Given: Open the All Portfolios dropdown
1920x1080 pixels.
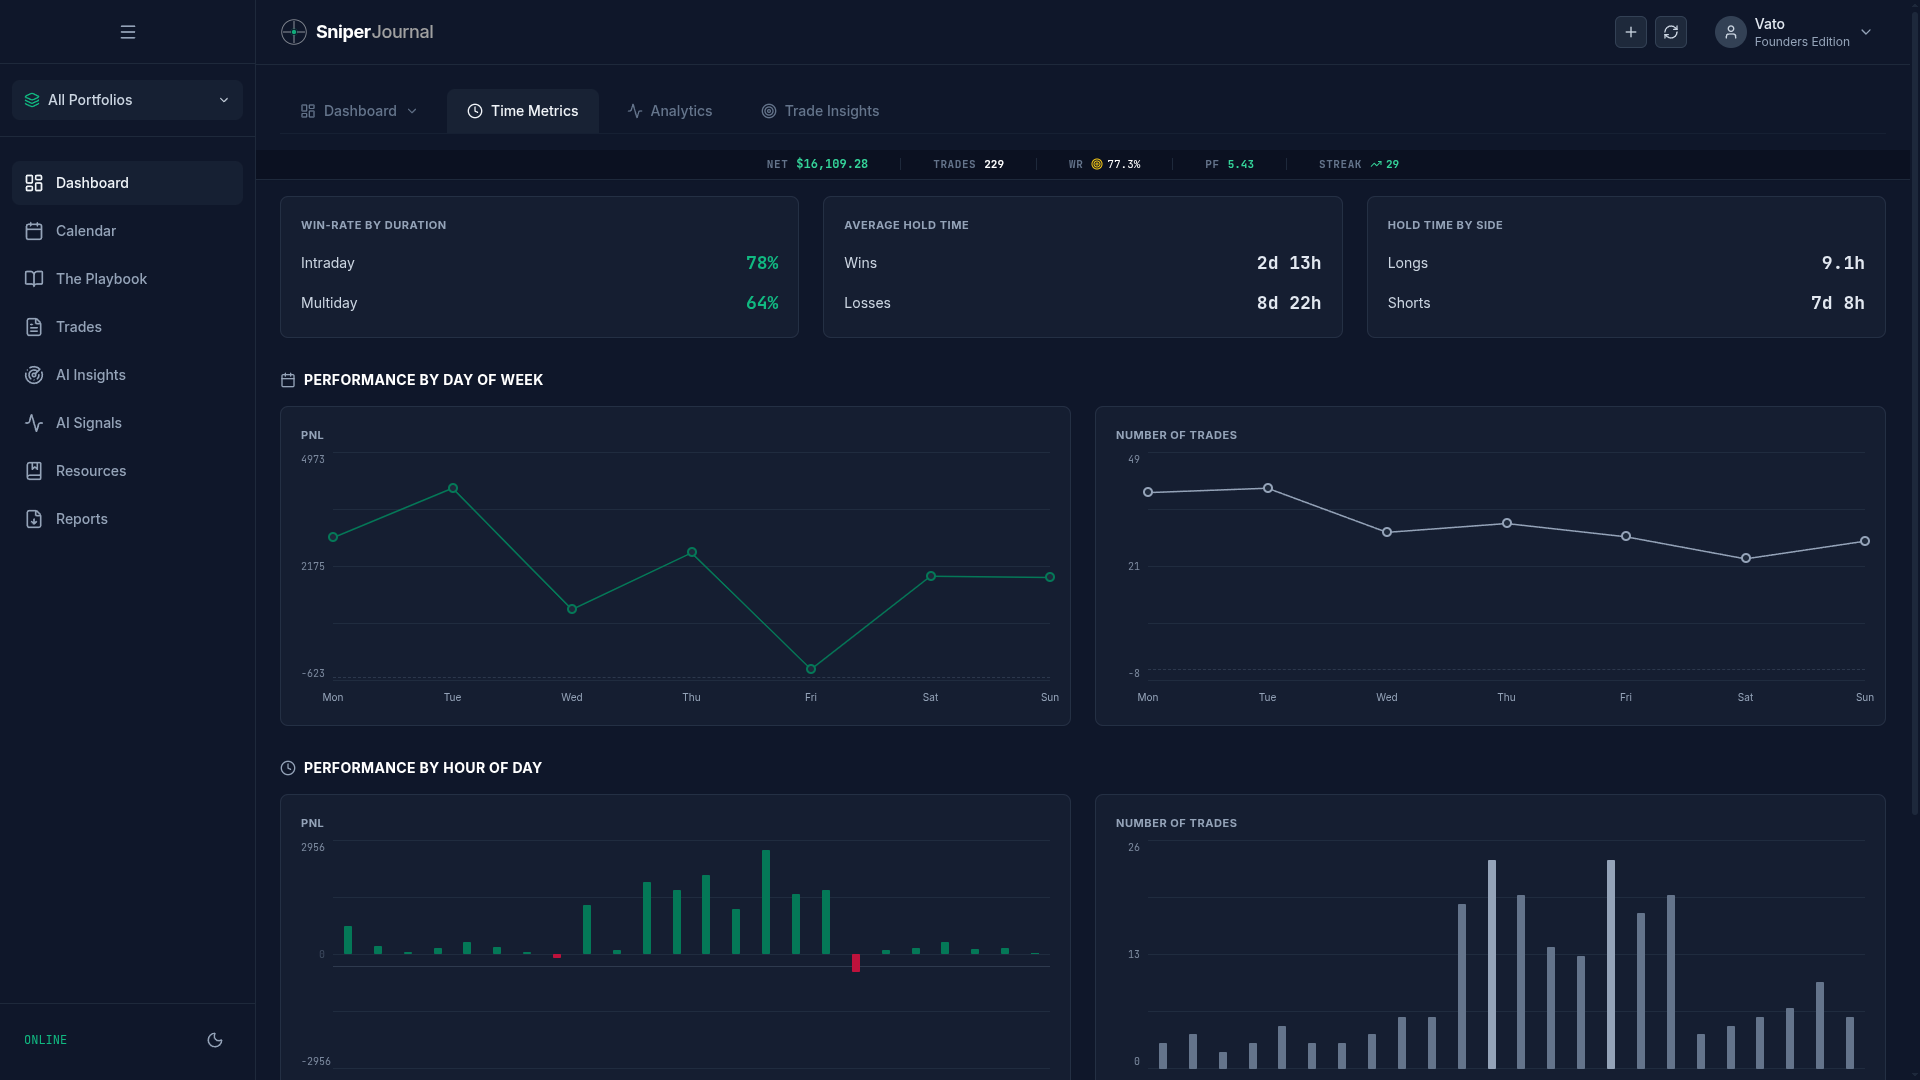Looking at the screenshot, I should [128, 100].
